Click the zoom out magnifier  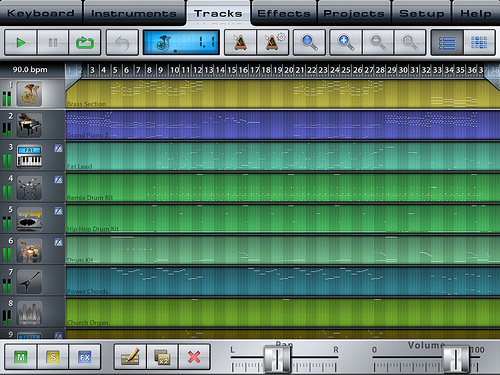[378, 43]
